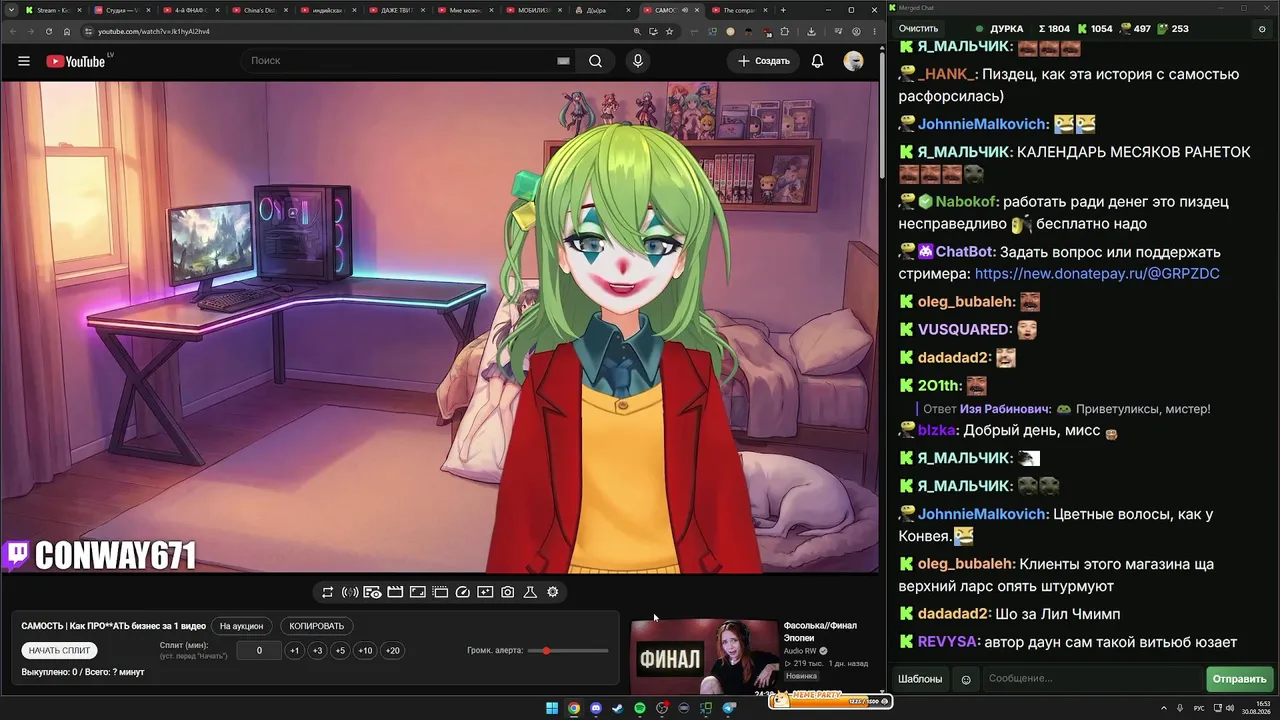Open the Windows Start menu
1280x720 pixels.
(x=551, y=708)
